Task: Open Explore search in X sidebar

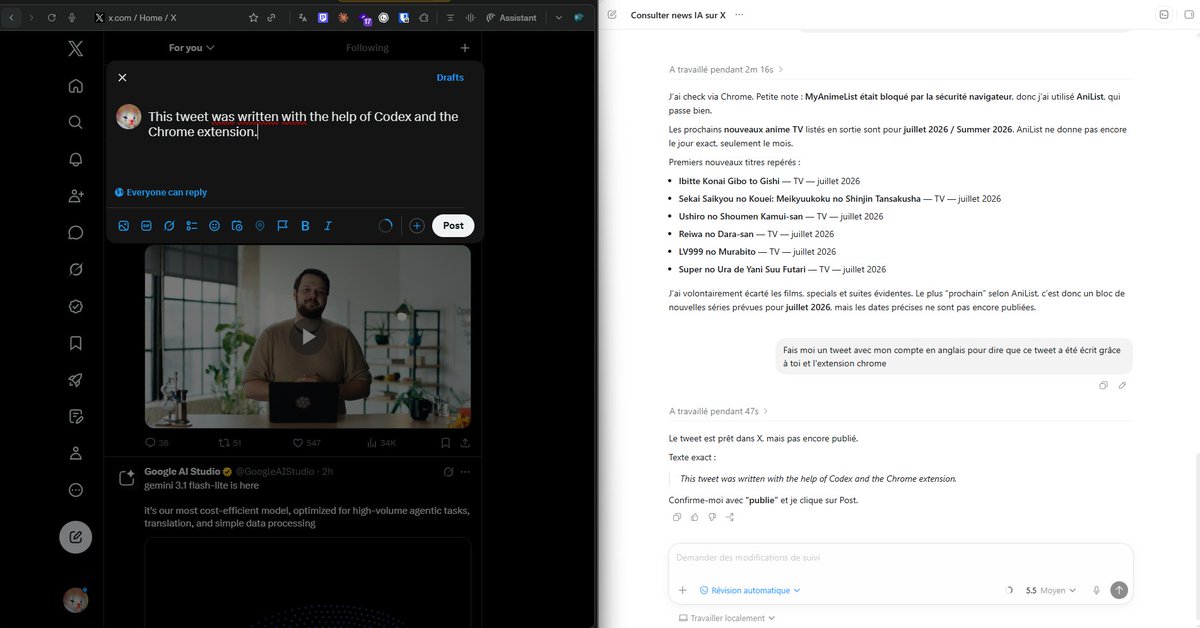Action: tap(76, 122)
